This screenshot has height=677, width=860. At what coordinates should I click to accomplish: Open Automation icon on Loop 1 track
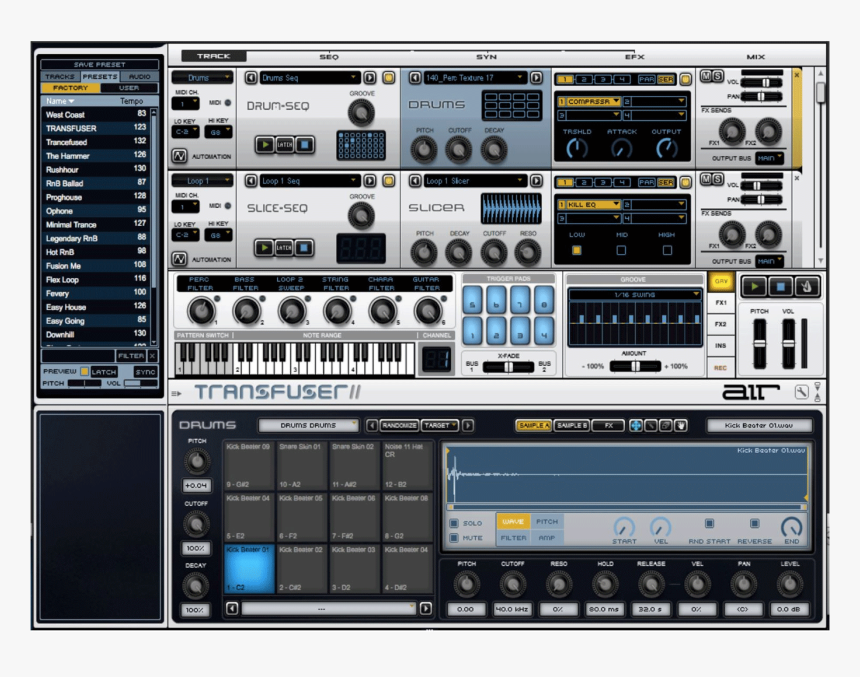pyautogui.click(x=179, y=259)
